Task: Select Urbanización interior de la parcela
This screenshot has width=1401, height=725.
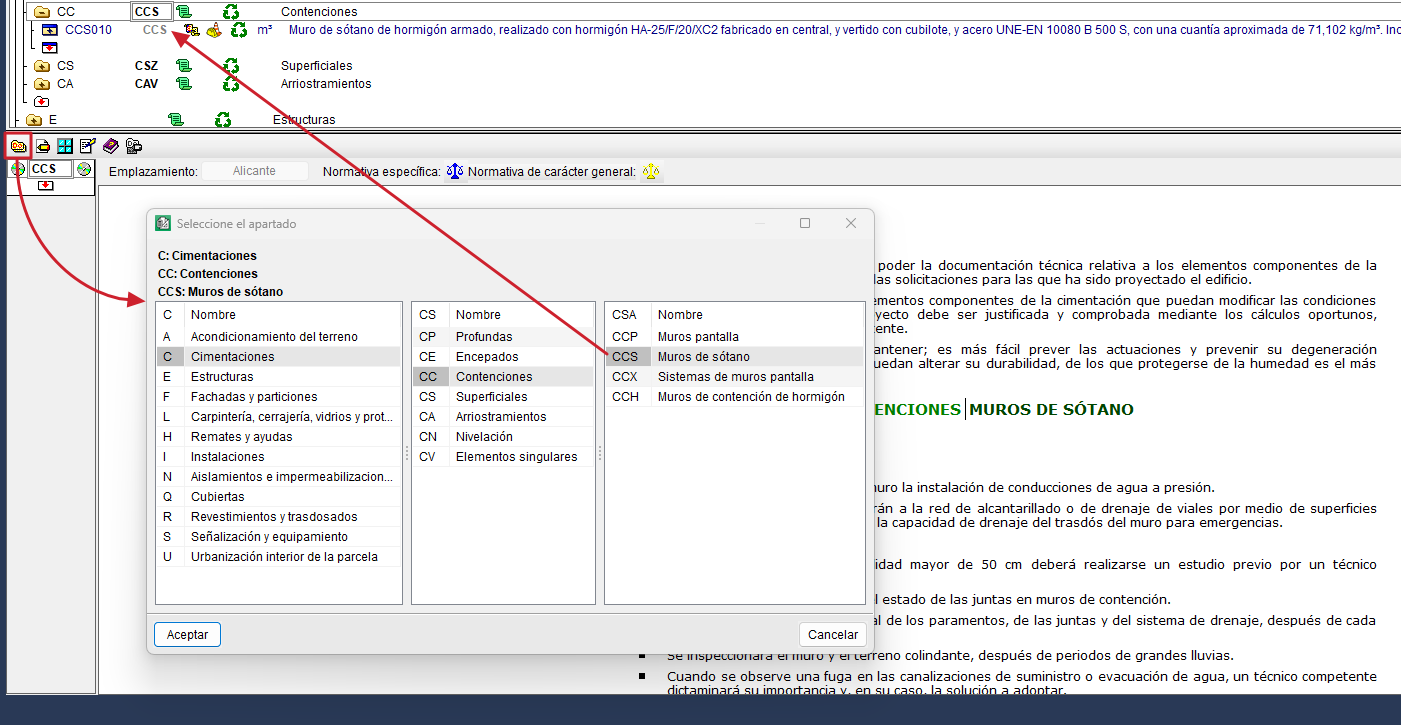Action: [279, 557]
